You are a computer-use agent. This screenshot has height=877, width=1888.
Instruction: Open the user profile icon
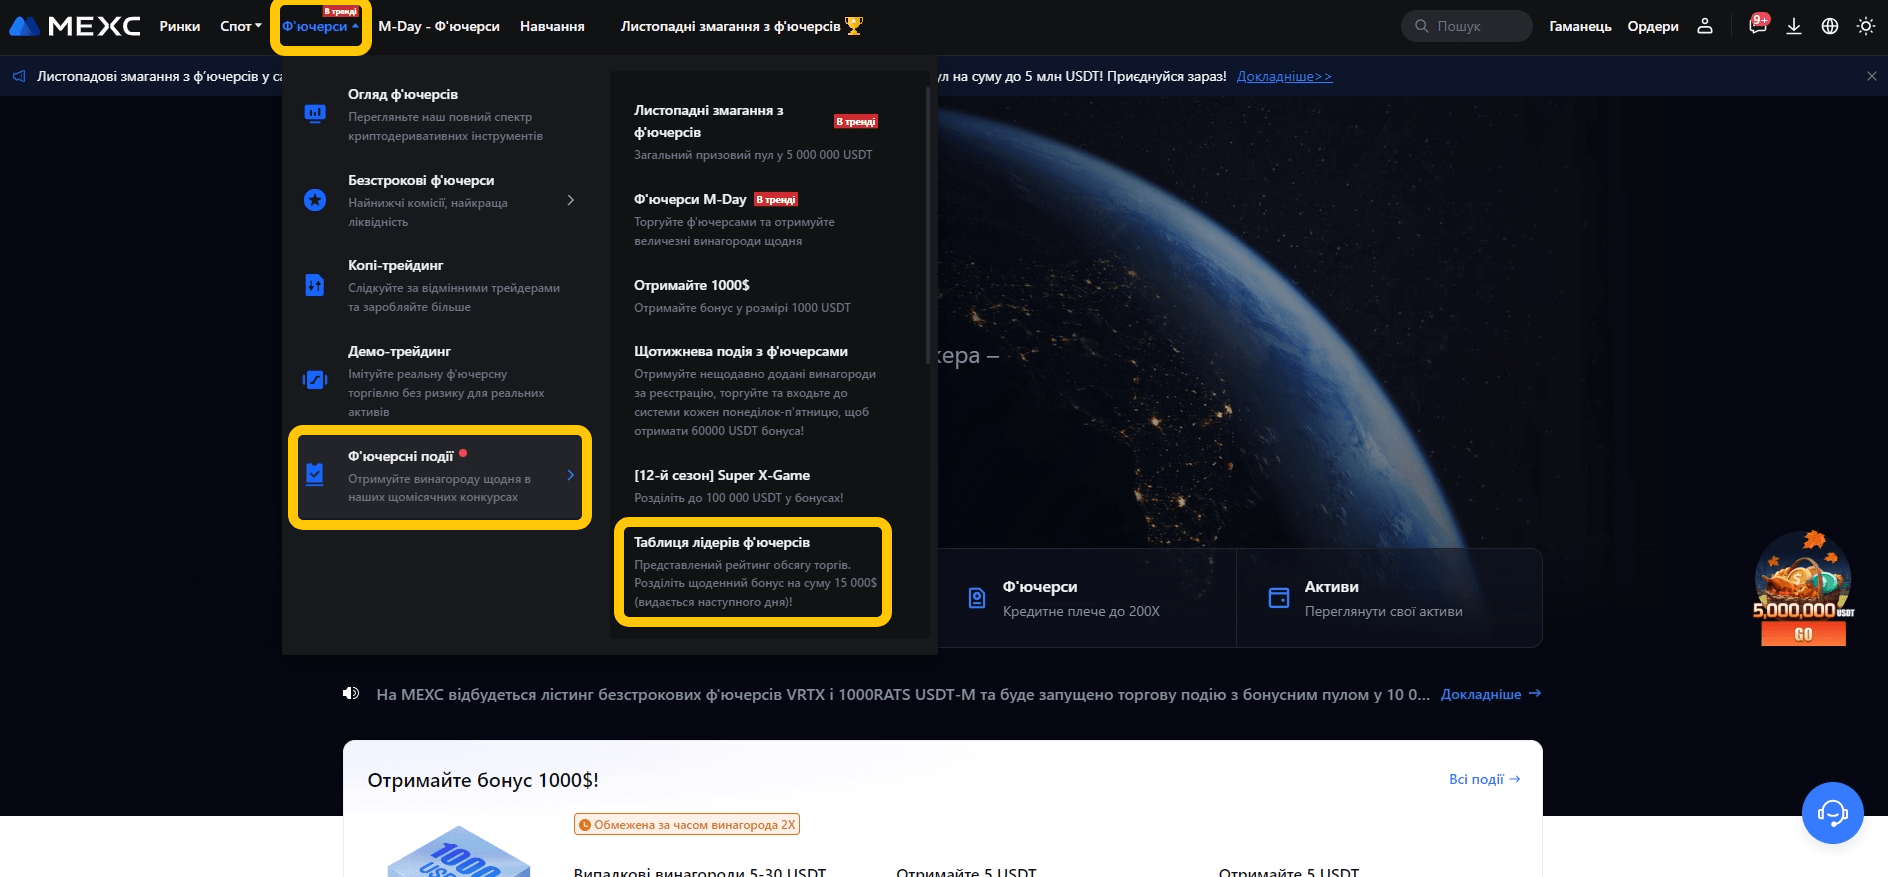(x=1705, y=26)
